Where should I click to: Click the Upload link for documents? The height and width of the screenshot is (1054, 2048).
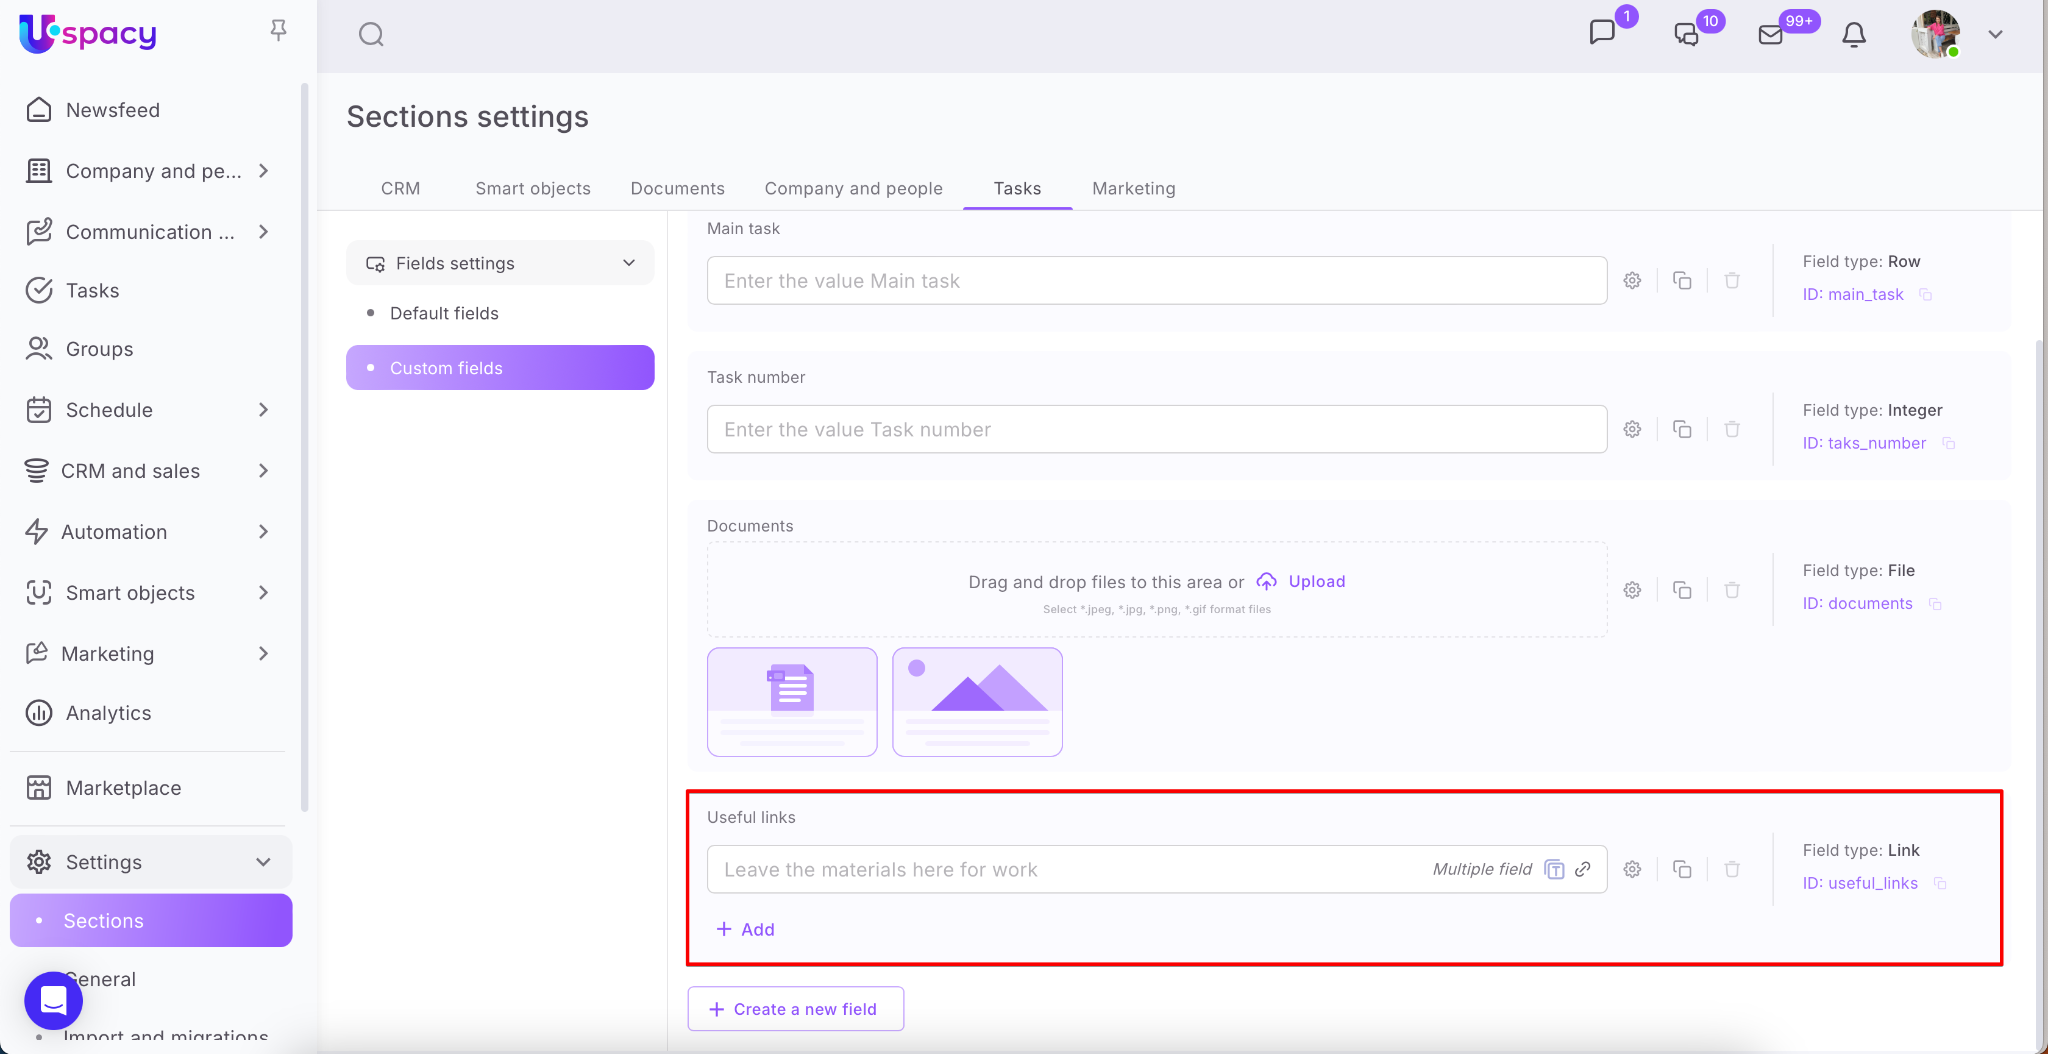tap(1316, 581)
